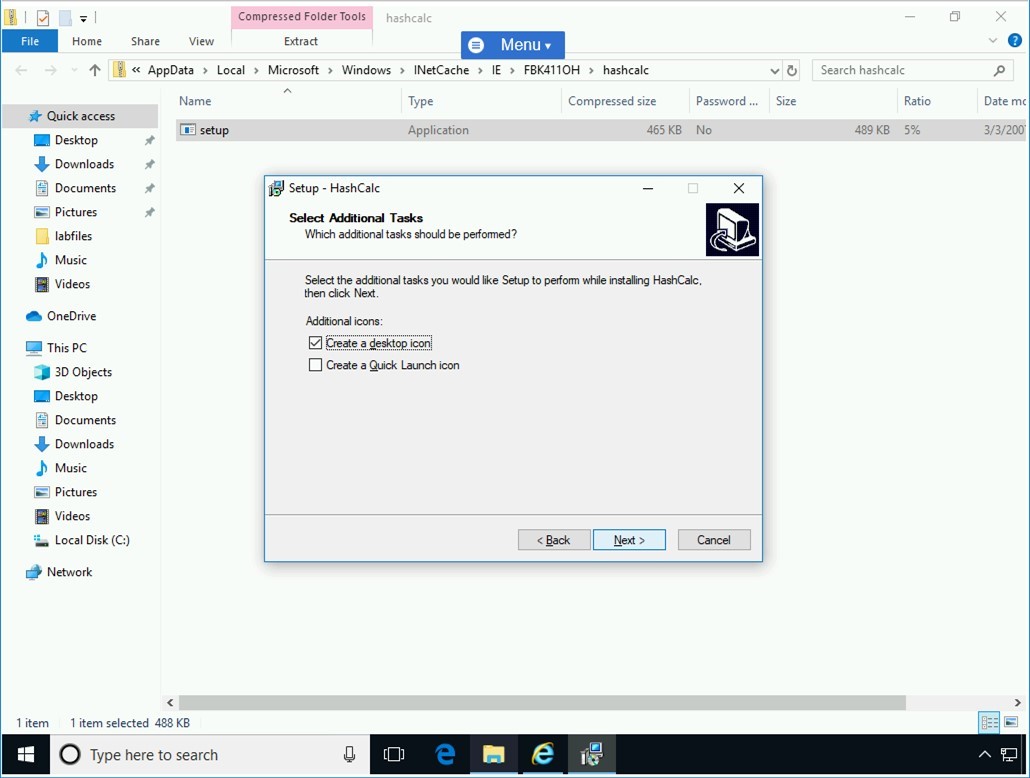Select the setup application file icon

[x=188, y=130]
